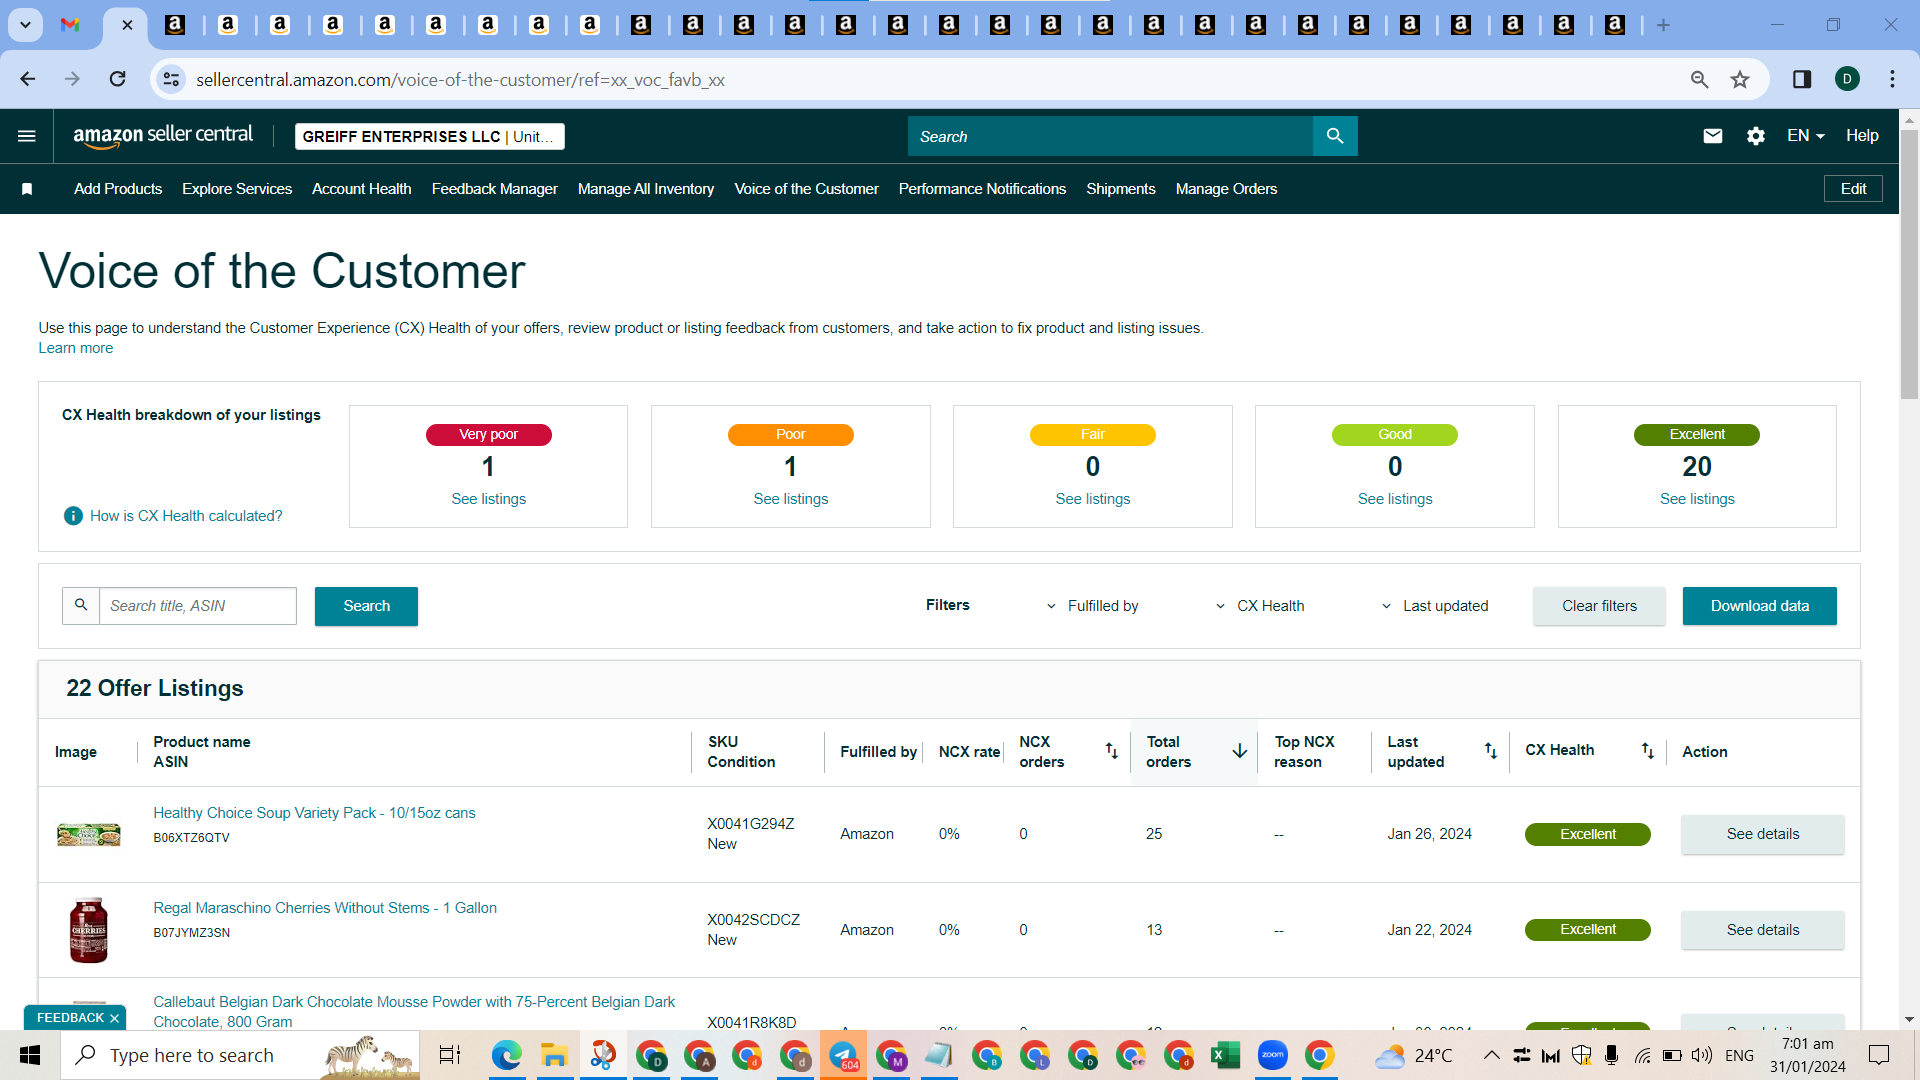Open Healthy Choice Soup Variety Pack link

coord(314,813)
